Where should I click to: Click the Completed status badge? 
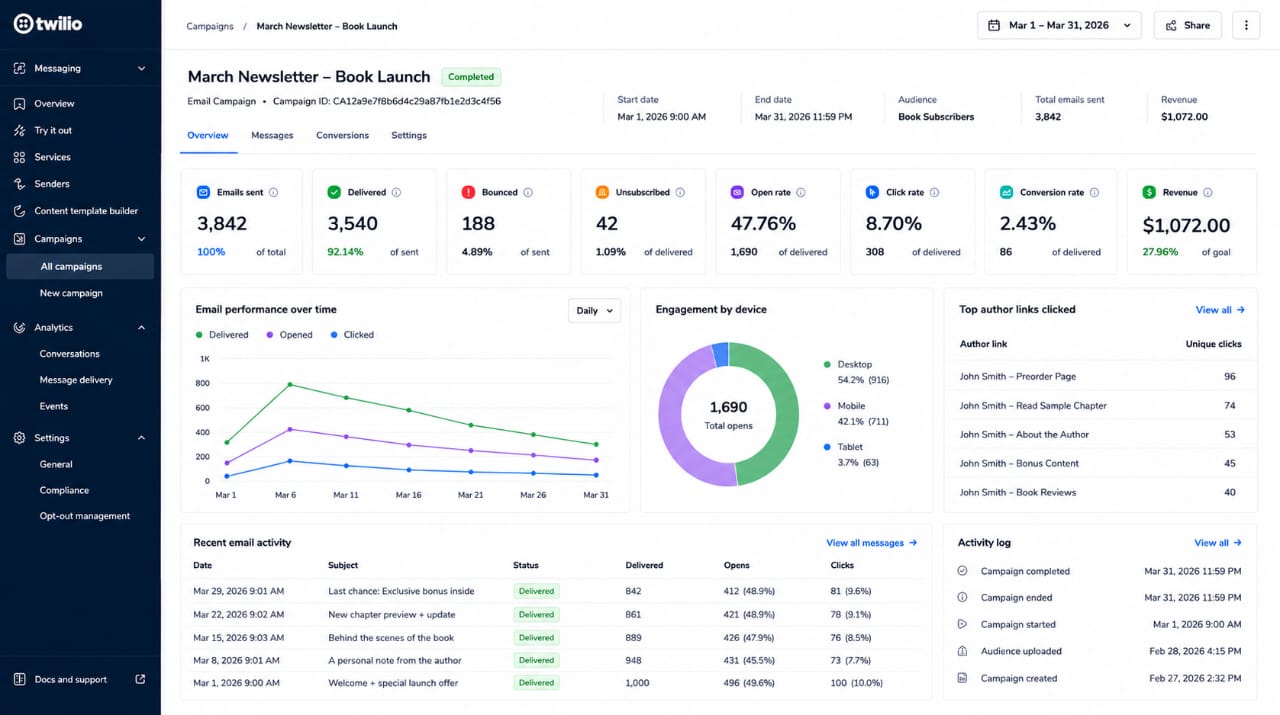tap(471, 77)
